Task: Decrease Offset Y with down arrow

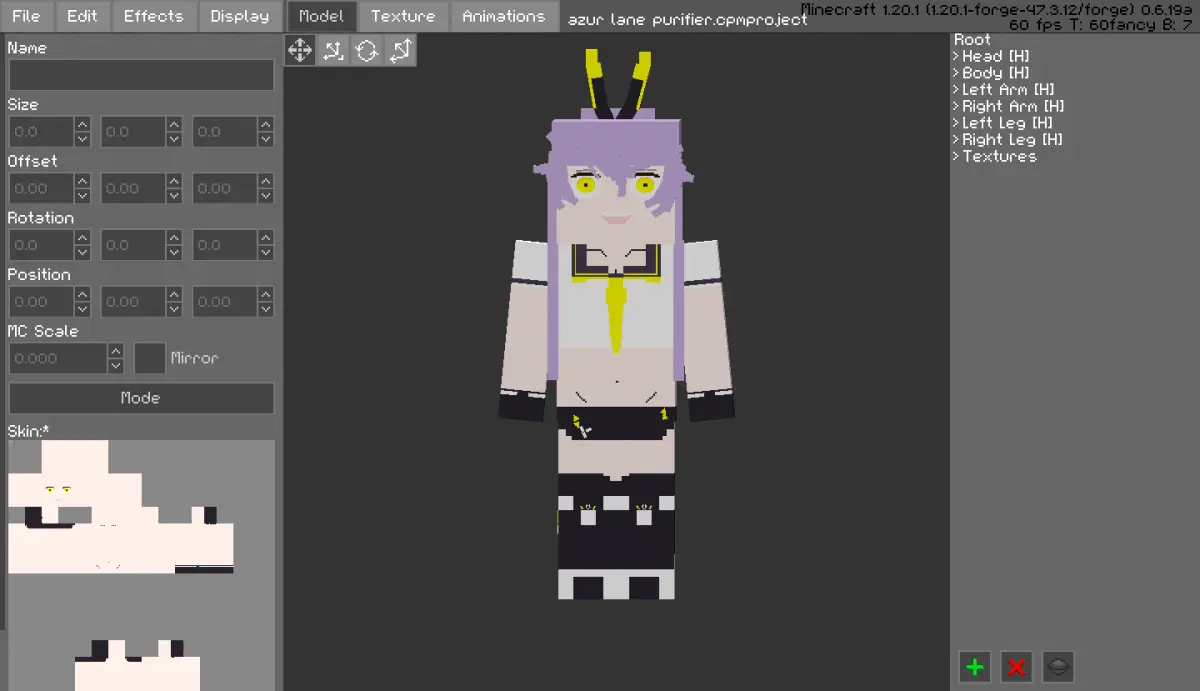Action: [174, 196]
